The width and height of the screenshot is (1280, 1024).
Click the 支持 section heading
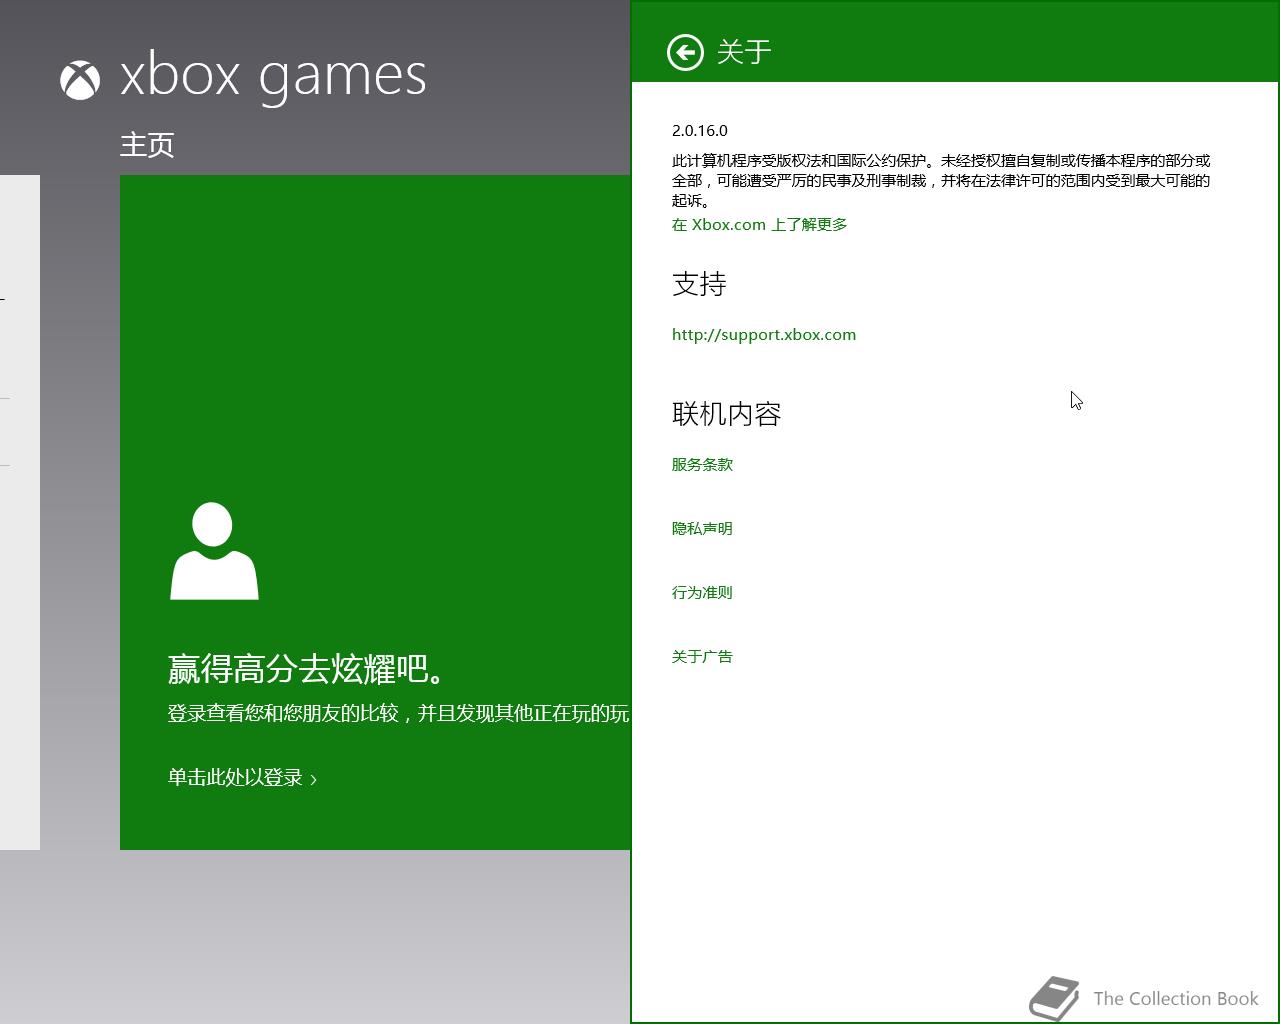[699, 284]
